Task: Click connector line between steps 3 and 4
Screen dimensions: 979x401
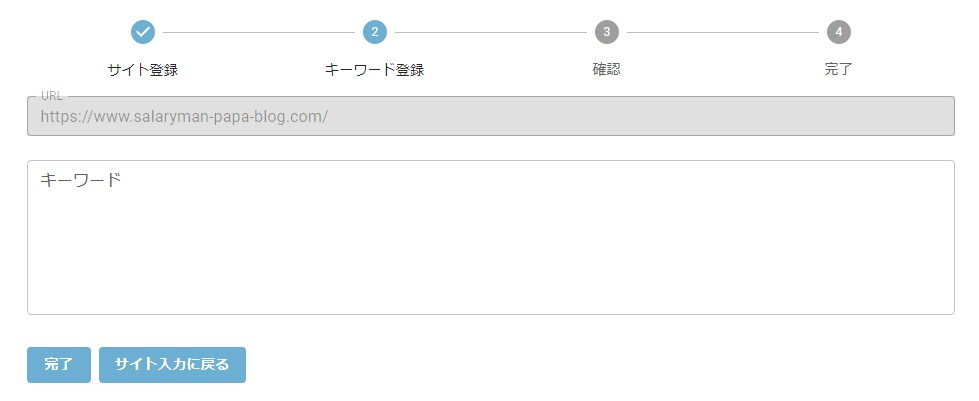Action: pyautogui.click(x=722, y=32)
